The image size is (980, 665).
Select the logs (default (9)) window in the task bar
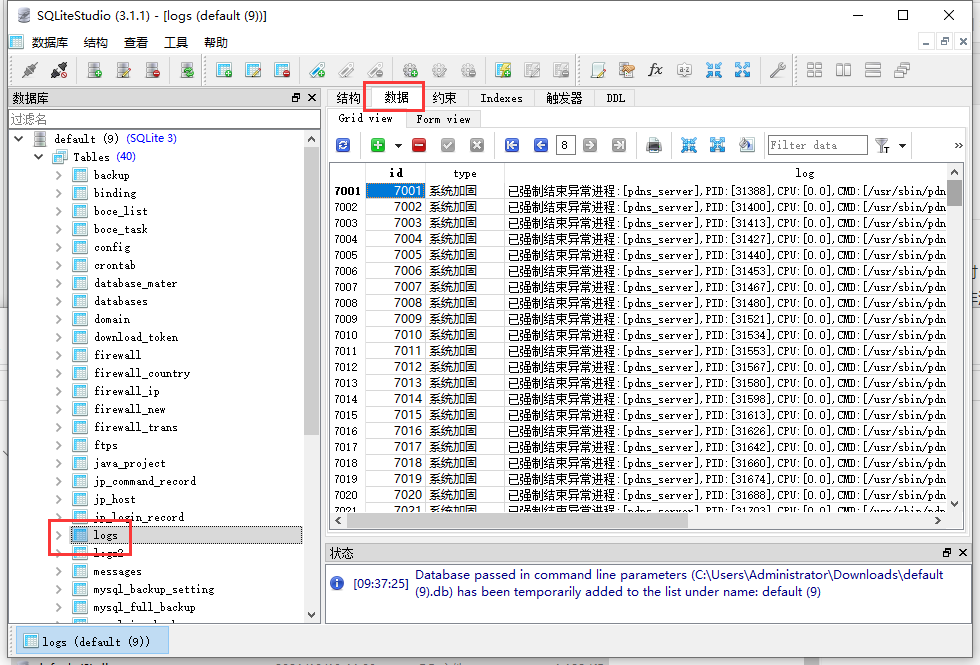tap(92, 641)
